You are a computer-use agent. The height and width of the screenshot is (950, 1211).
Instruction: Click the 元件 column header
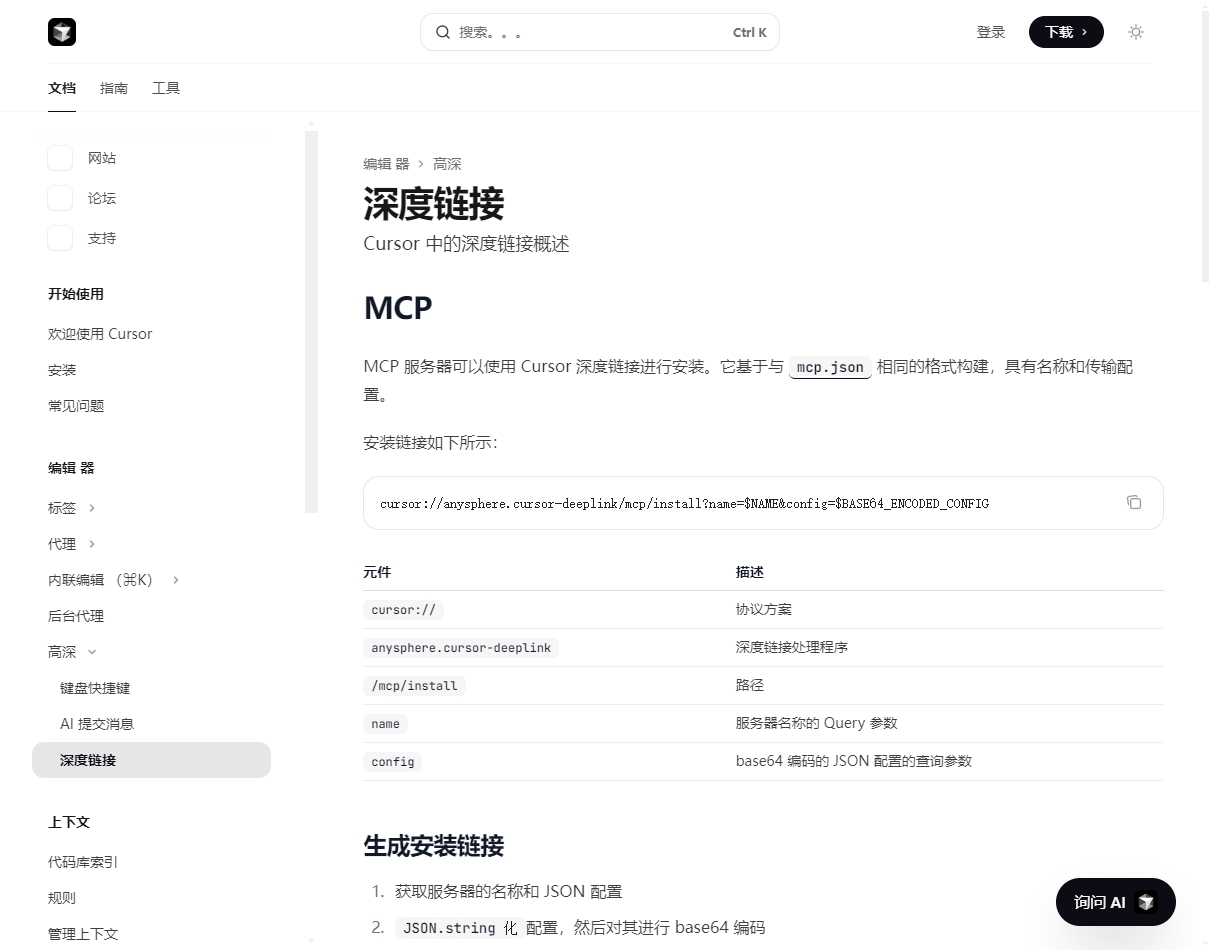click(377, 572)
